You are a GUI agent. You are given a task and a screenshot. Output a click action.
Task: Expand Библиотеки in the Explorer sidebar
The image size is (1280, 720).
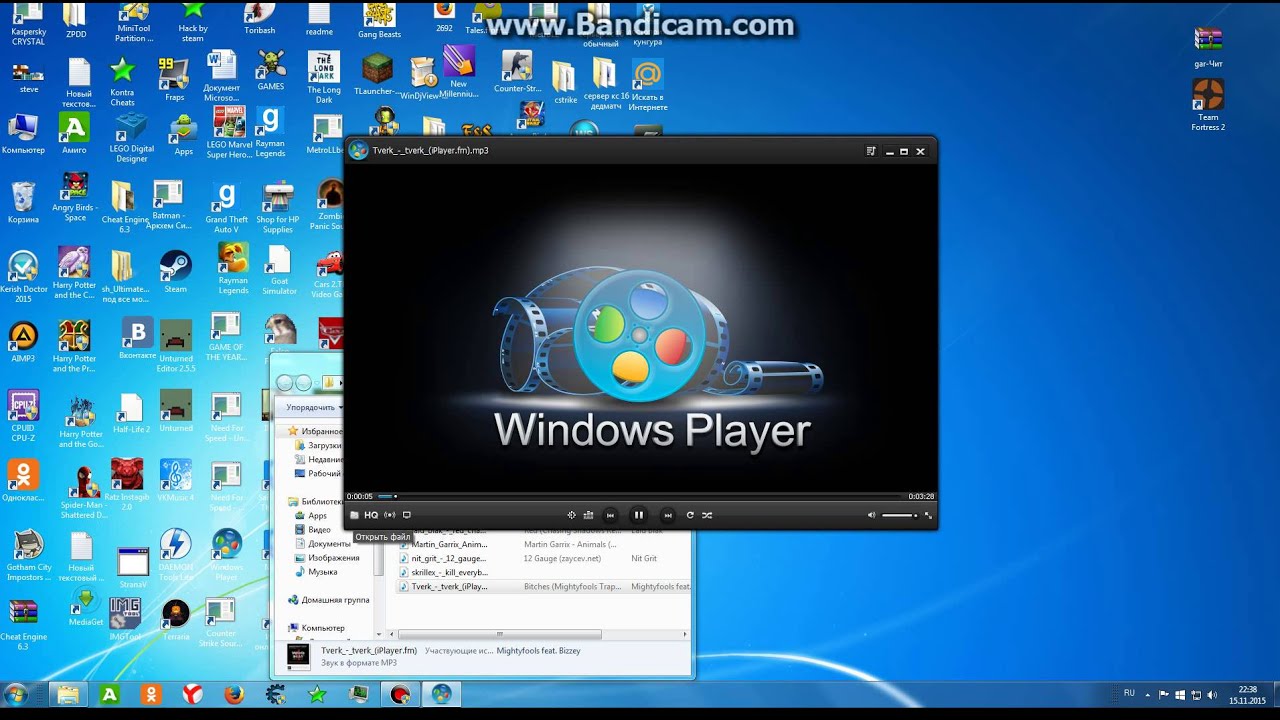(x=313, y=502)
